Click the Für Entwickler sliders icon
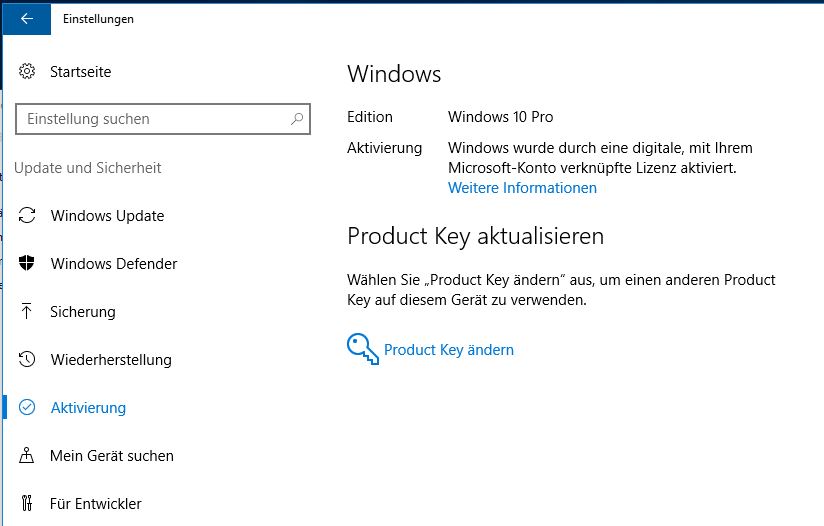Viewport: 824px width, 526px height. coord(28,504)
